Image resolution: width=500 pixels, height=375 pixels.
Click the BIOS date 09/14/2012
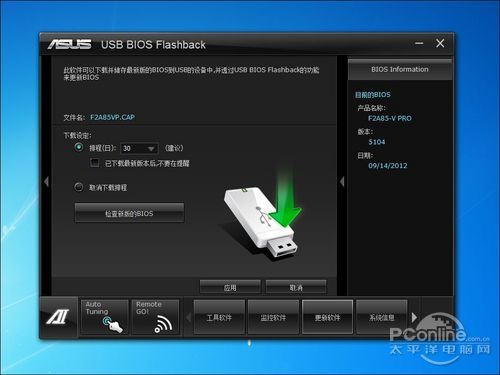(x=388, y=166)
